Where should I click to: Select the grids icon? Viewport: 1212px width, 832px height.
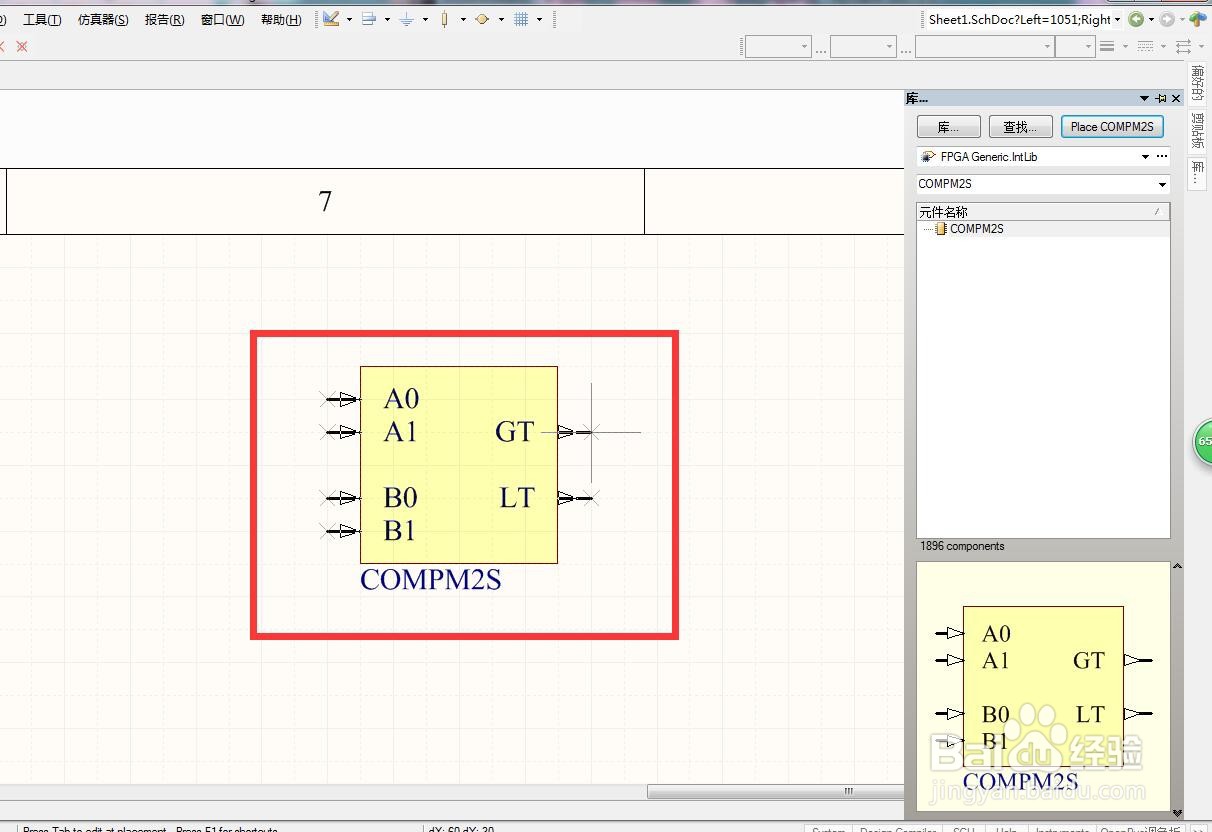(x=521, y=19)
